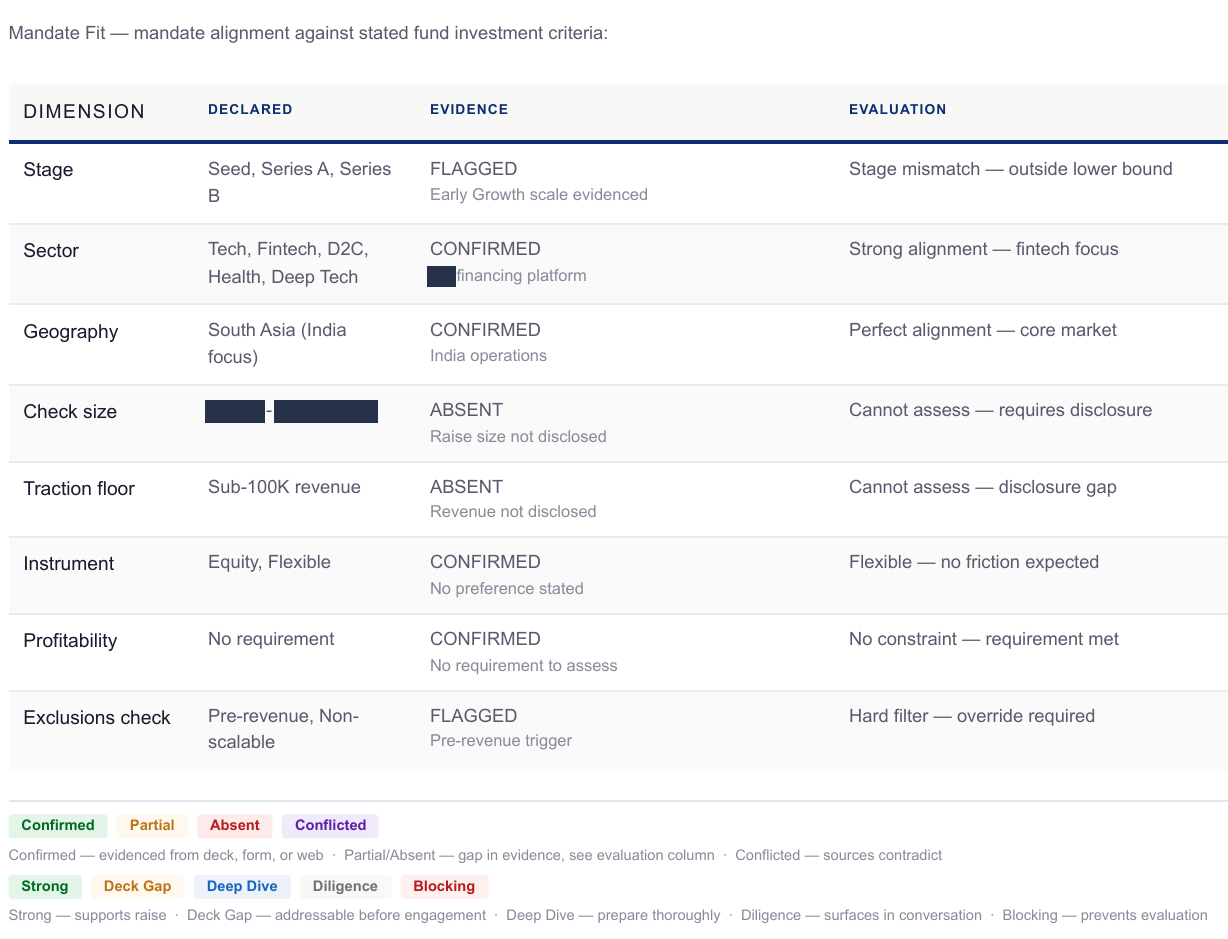Viewport: 1228px width, 939px height.
Task: Click the Exclusions check row label
Action: 97,717
